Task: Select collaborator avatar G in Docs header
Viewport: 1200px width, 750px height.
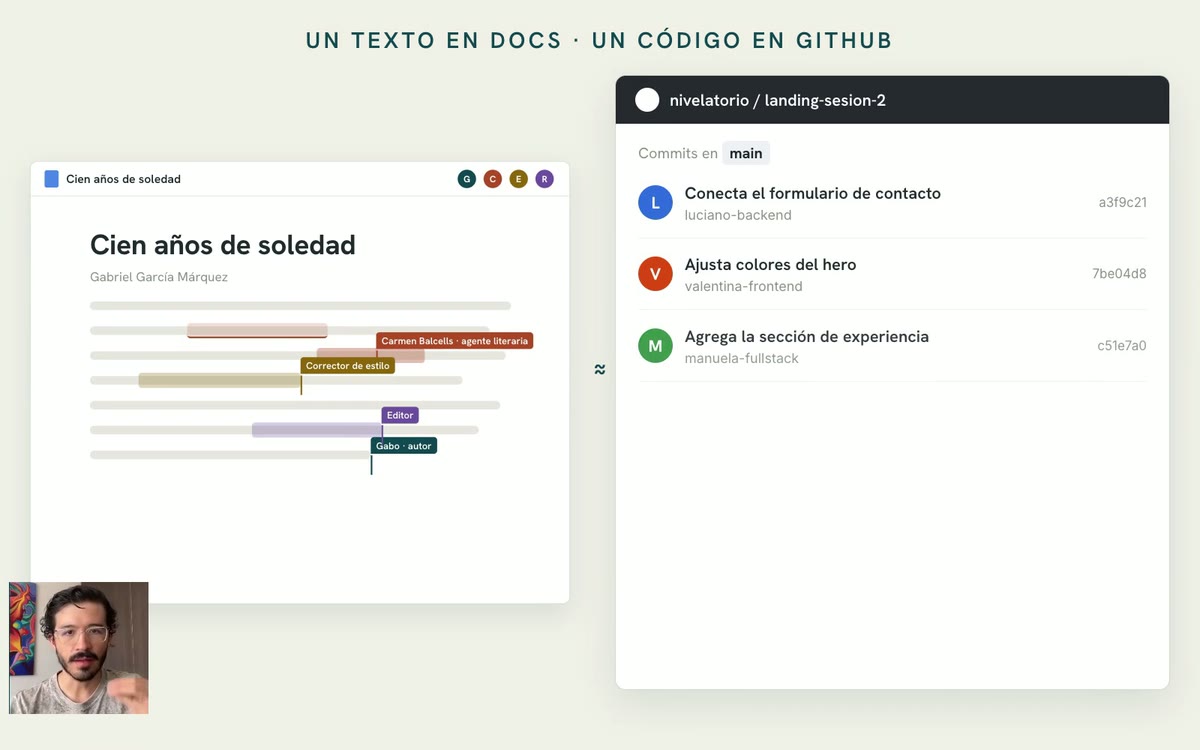Action: tap(466, 179)
